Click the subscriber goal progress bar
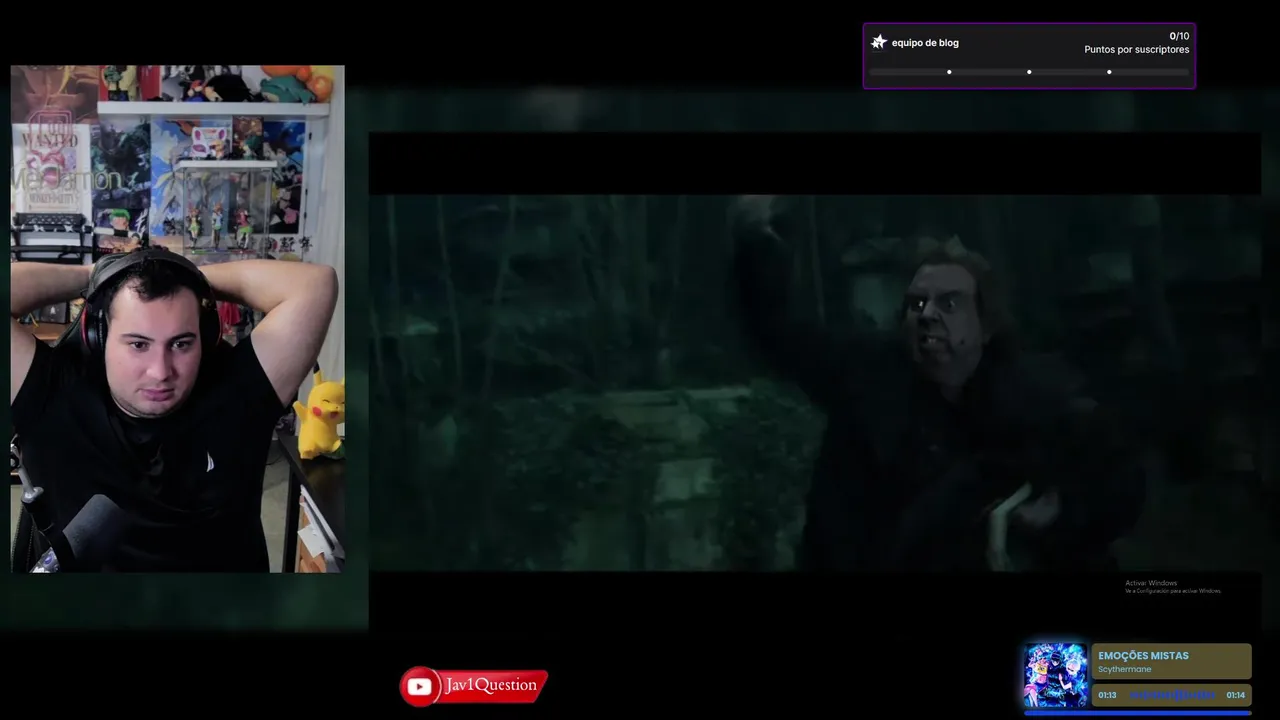Screen dimensions: 1280x720 click(1029, 72)
